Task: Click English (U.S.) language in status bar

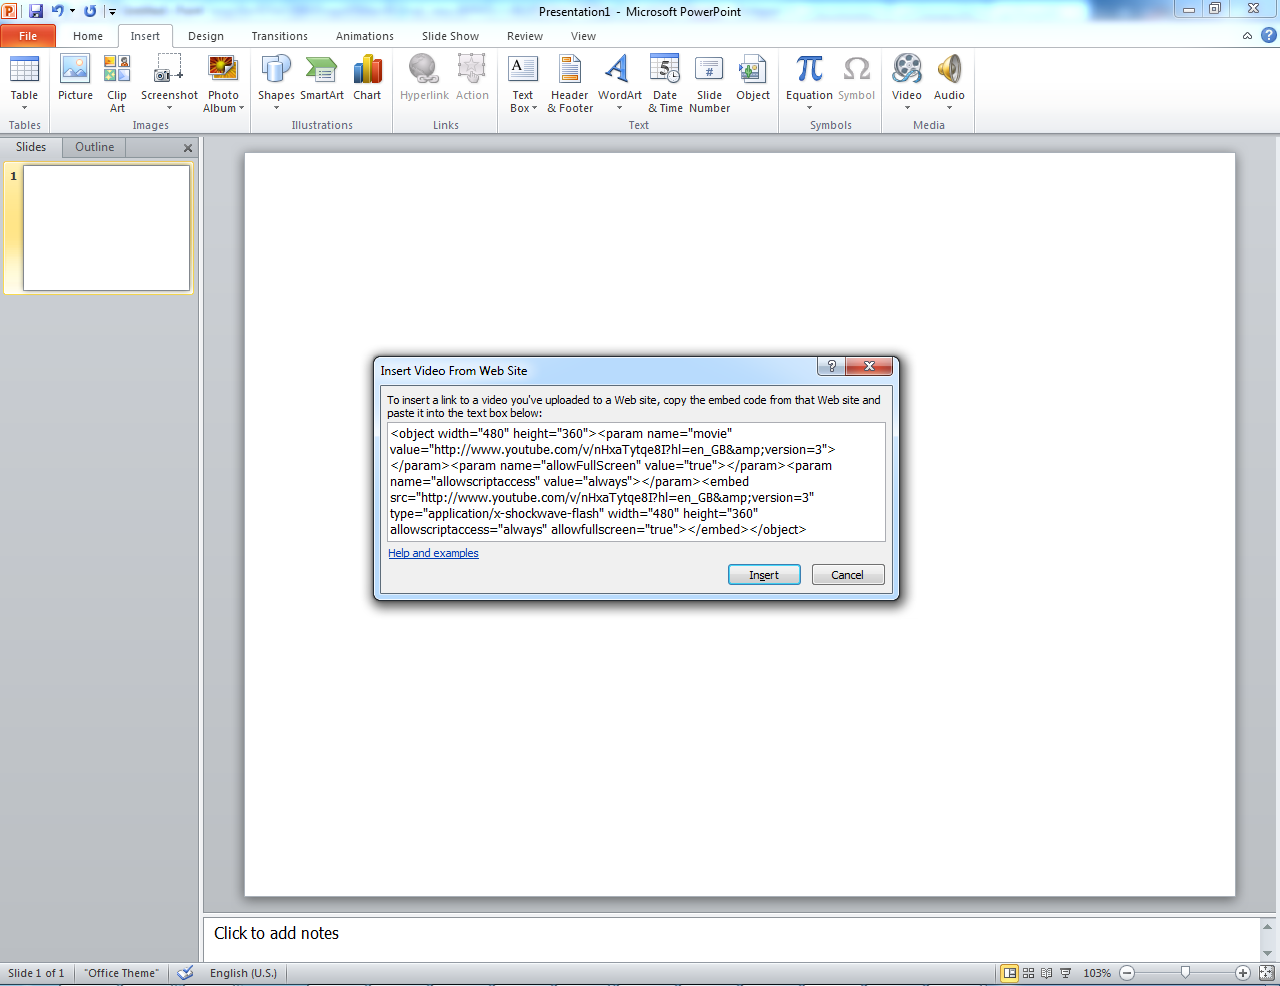Action: pyautogui.click(x=243, y=973)
